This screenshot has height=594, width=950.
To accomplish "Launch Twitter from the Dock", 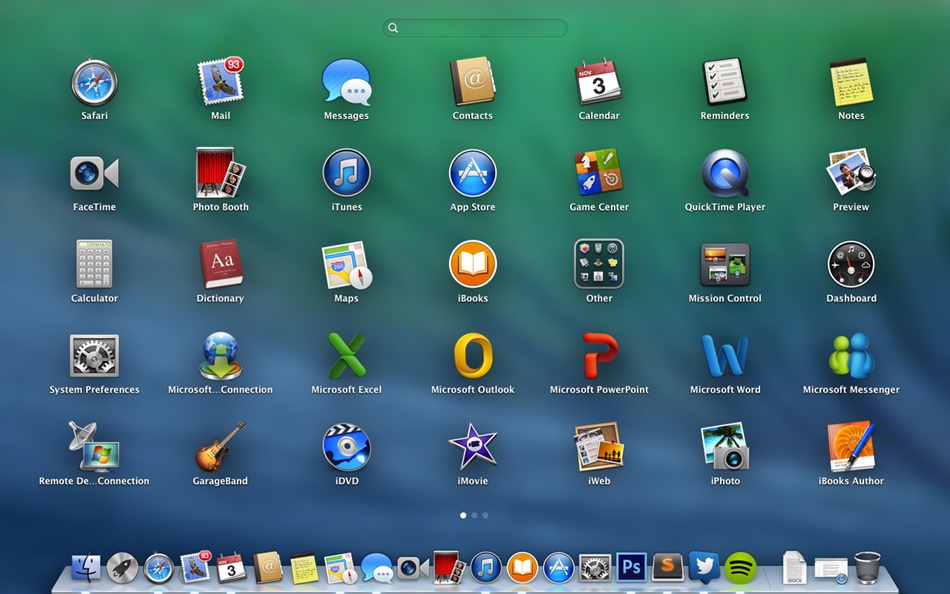I will 704,568.
